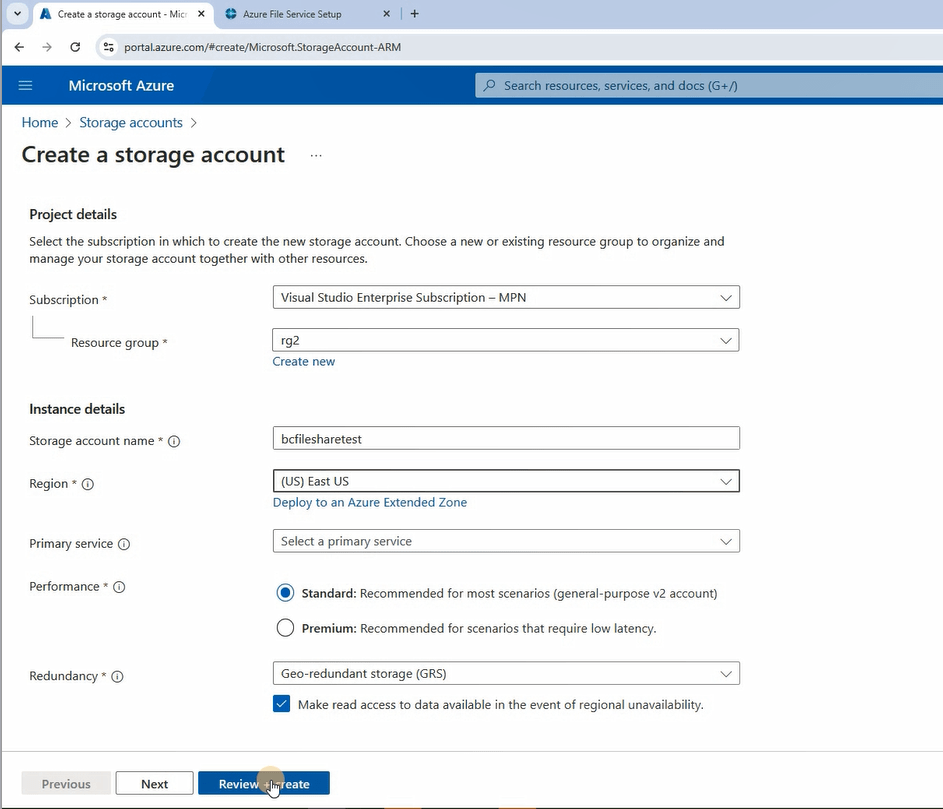Expand the Subscription dropdown

[x=506, y=297]
